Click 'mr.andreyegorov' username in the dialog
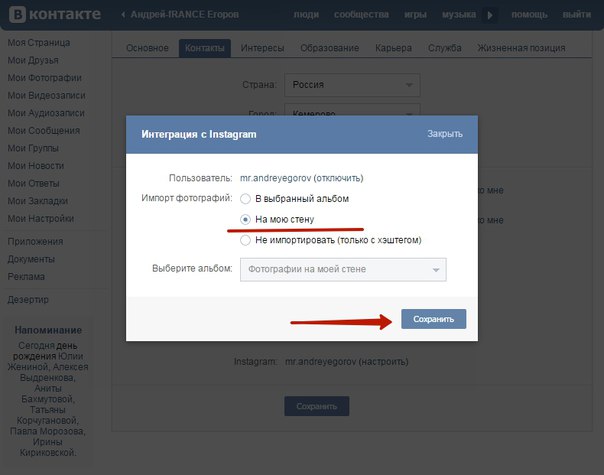This screenshot has width=604, height=475. 275,178
